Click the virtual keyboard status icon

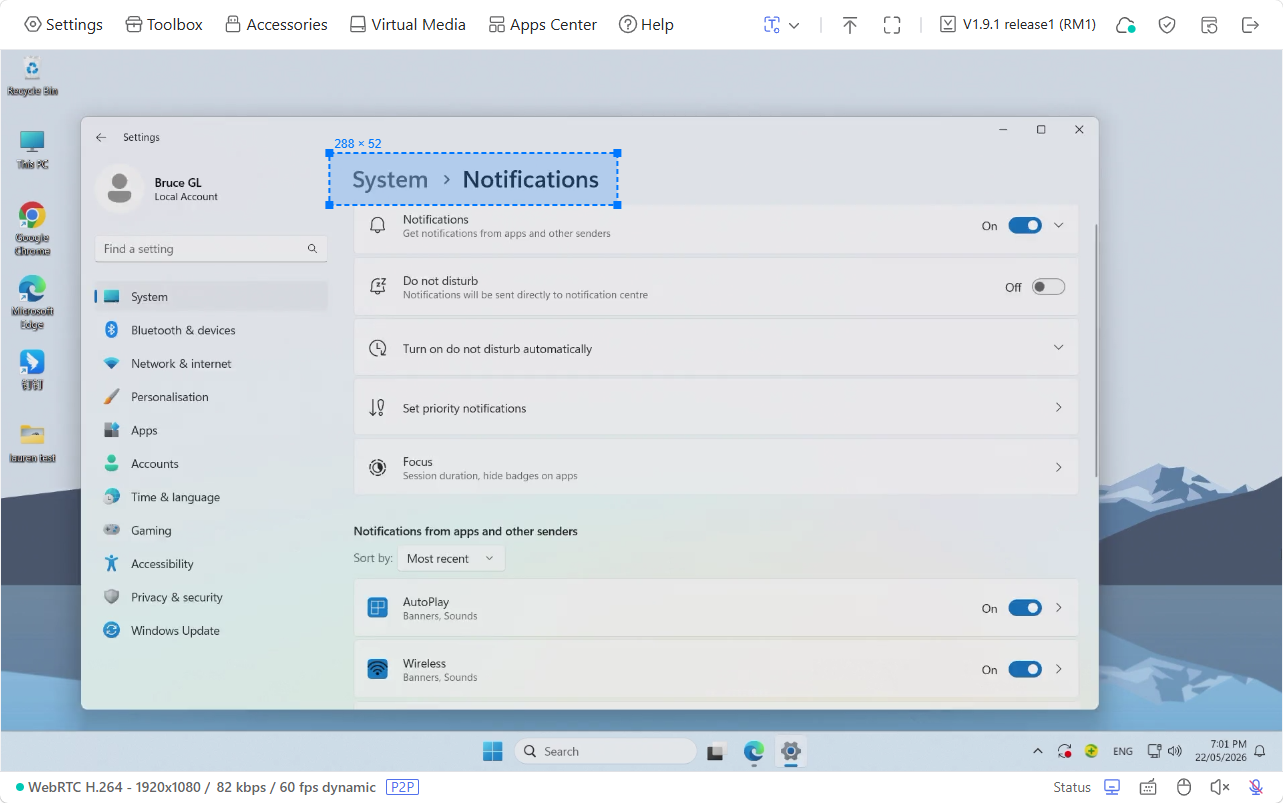1149,787
